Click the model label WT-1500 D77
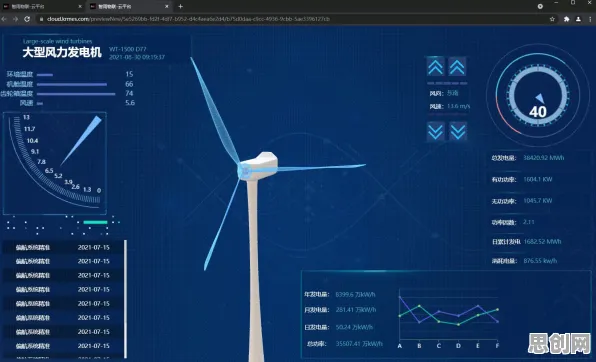Viewport: 596px width, 362px height. tap(127, 49)
